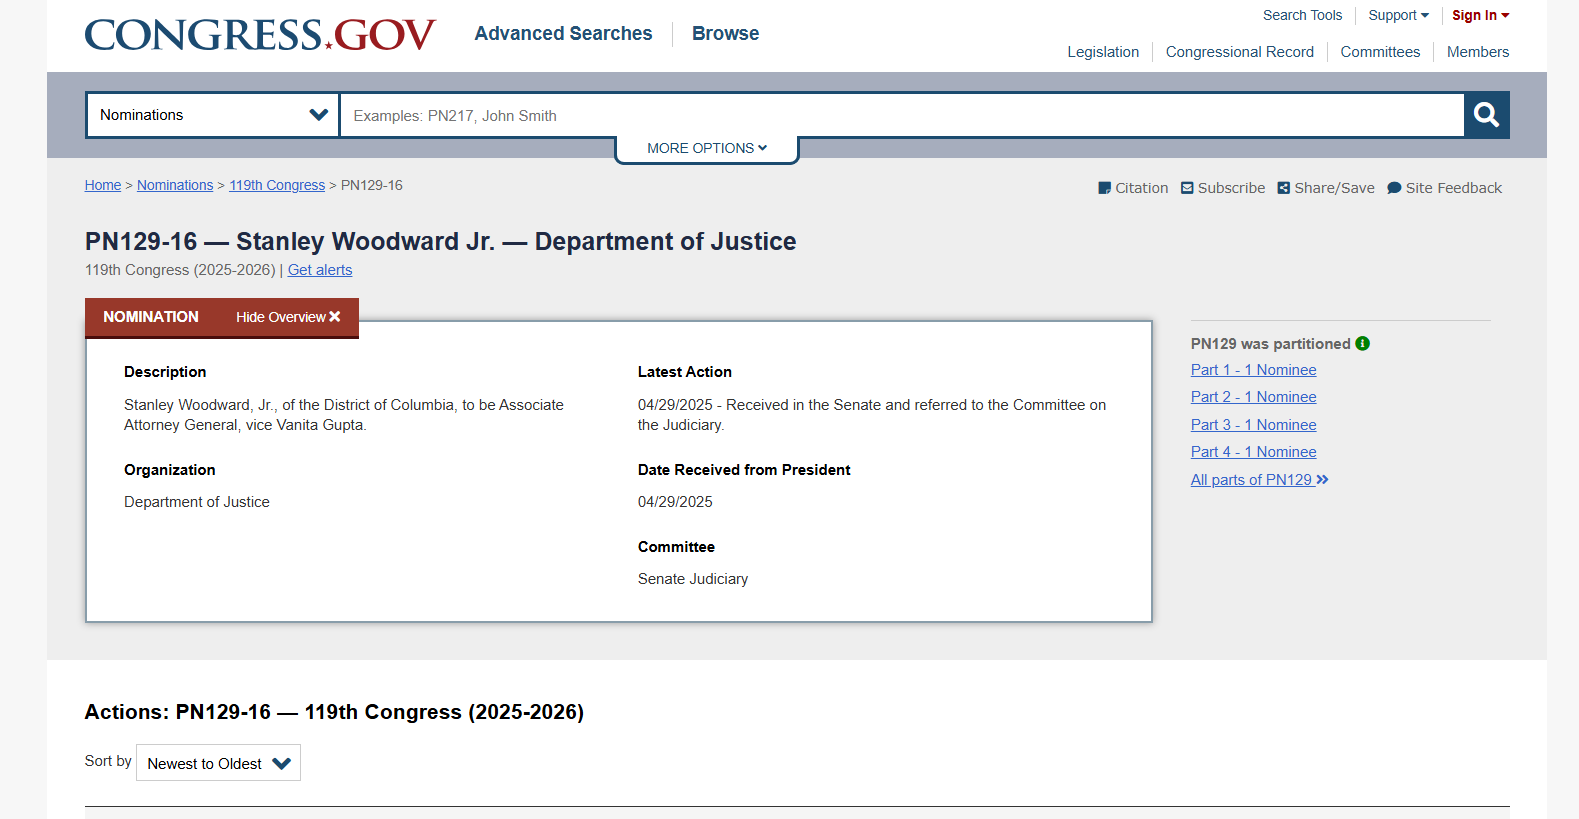Open Site Feedback
Screen dimensions: 1579x819
(x=1444, y=188)
